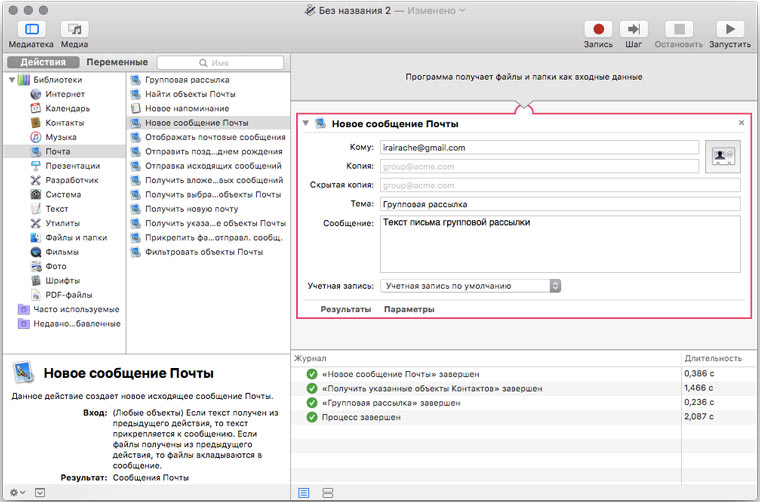The height and width of the screenshot is (502, 760).
Task: Open the Медиа browser button
Action: point(74,29)
